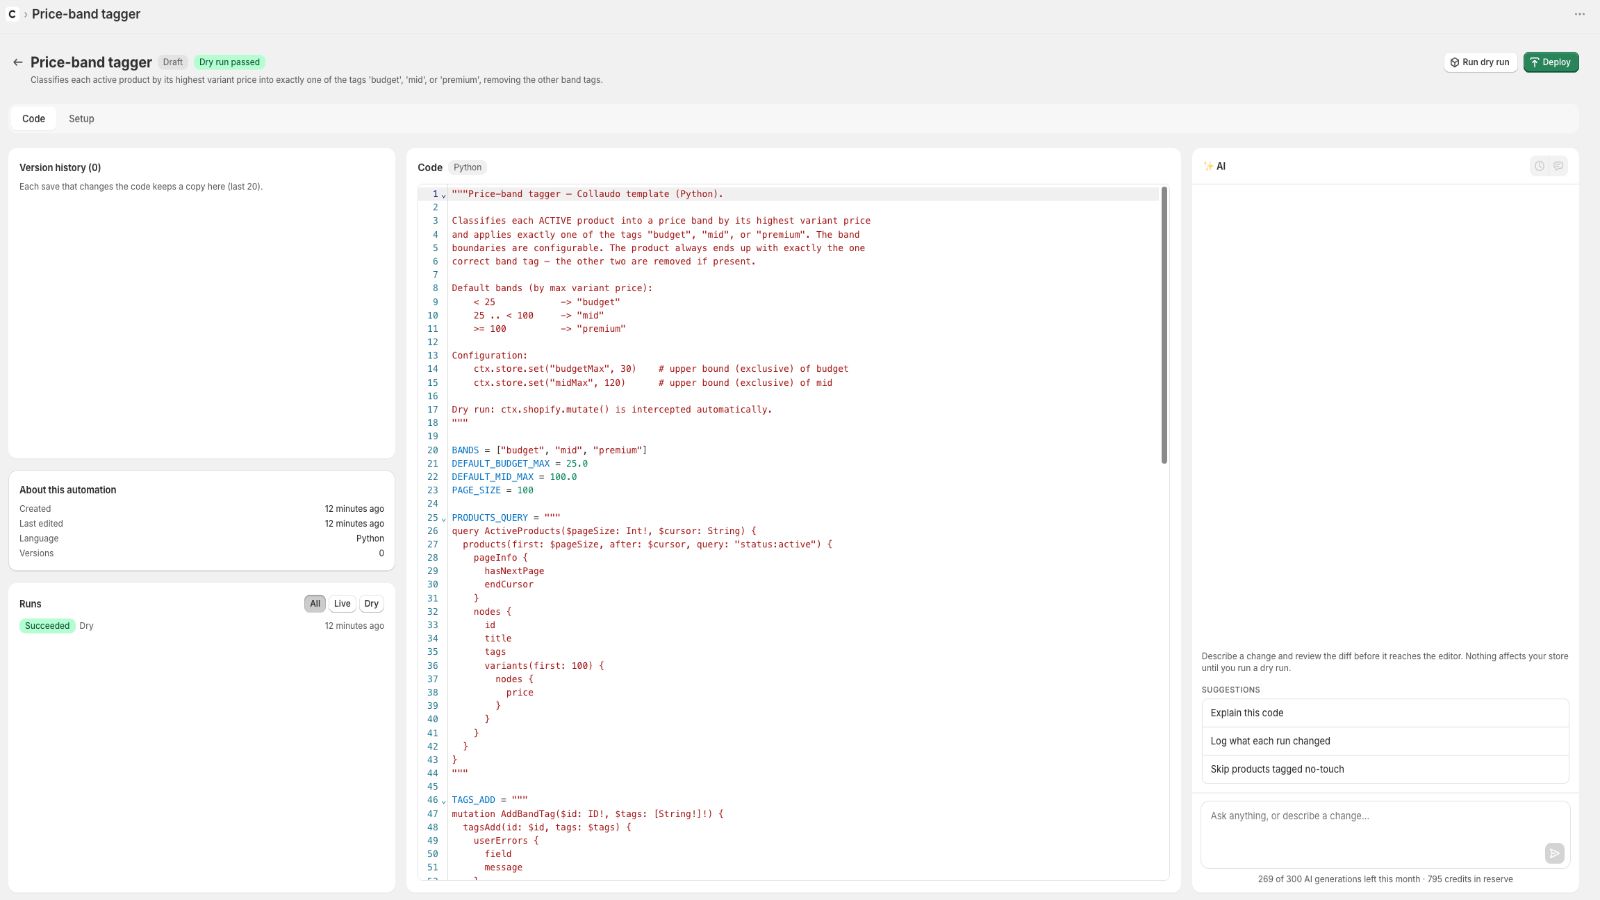This screenshot has height=900, width=1600.
Task: Switch to the Code tab
Action: [x=34, y=118]
